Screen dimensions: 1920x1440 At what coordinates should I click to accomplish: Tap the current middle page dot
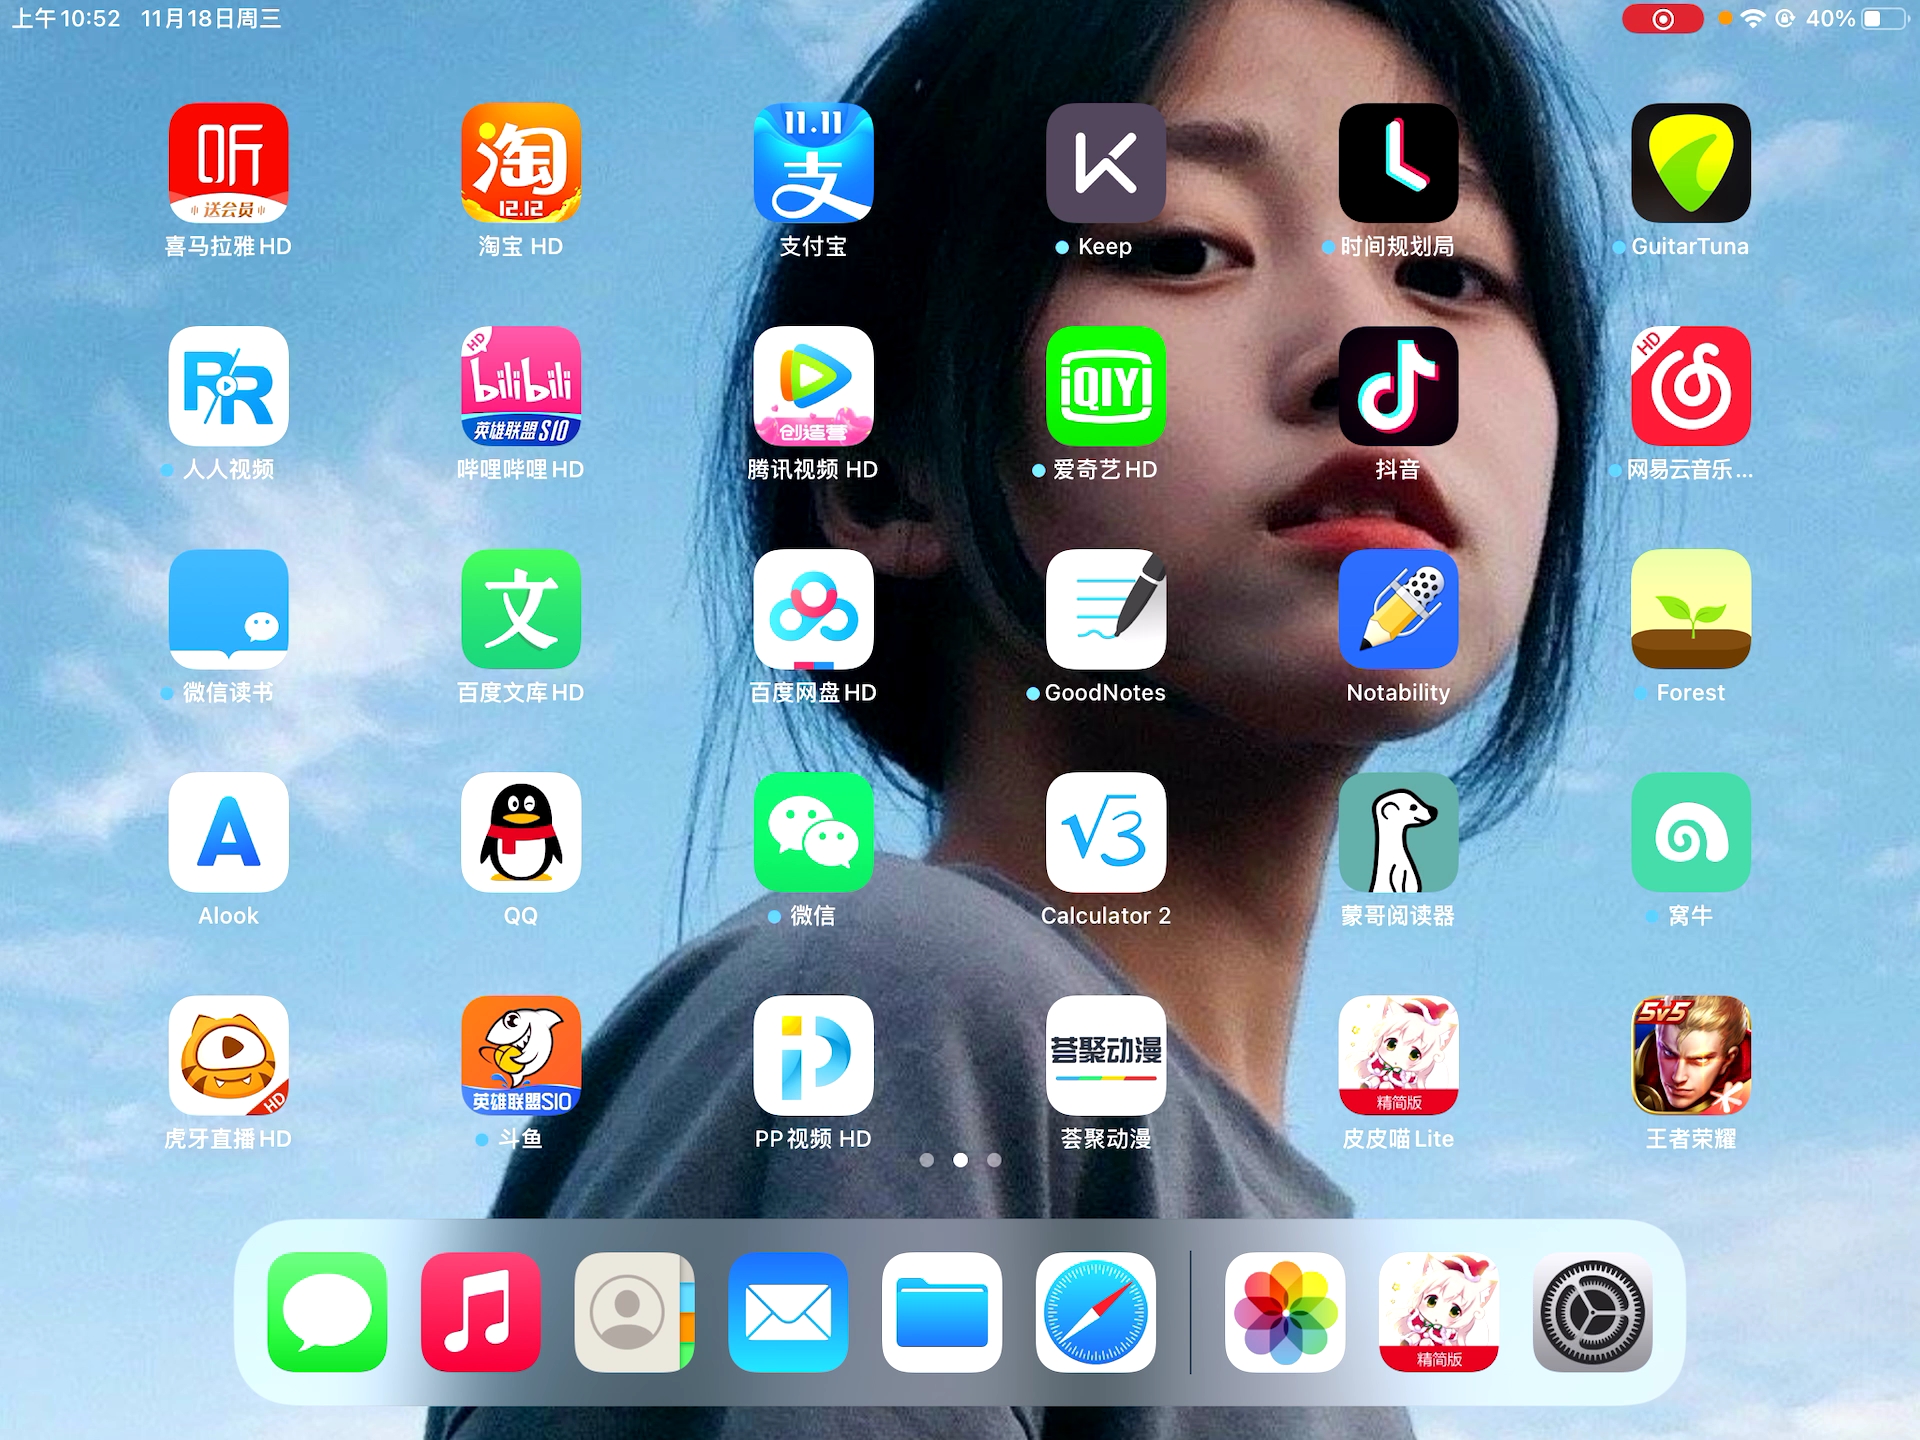click(x=960, y=1160)
